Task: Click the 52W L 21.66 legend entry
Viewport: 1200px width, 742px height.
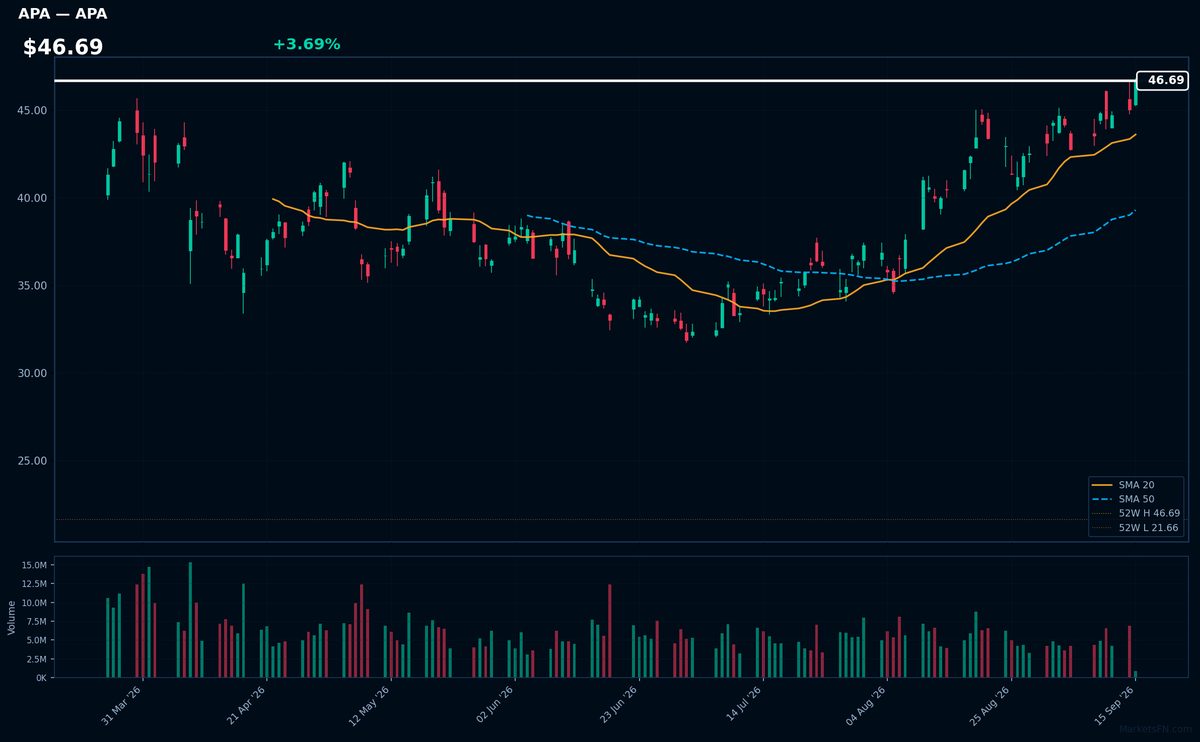Action: 1136,527
